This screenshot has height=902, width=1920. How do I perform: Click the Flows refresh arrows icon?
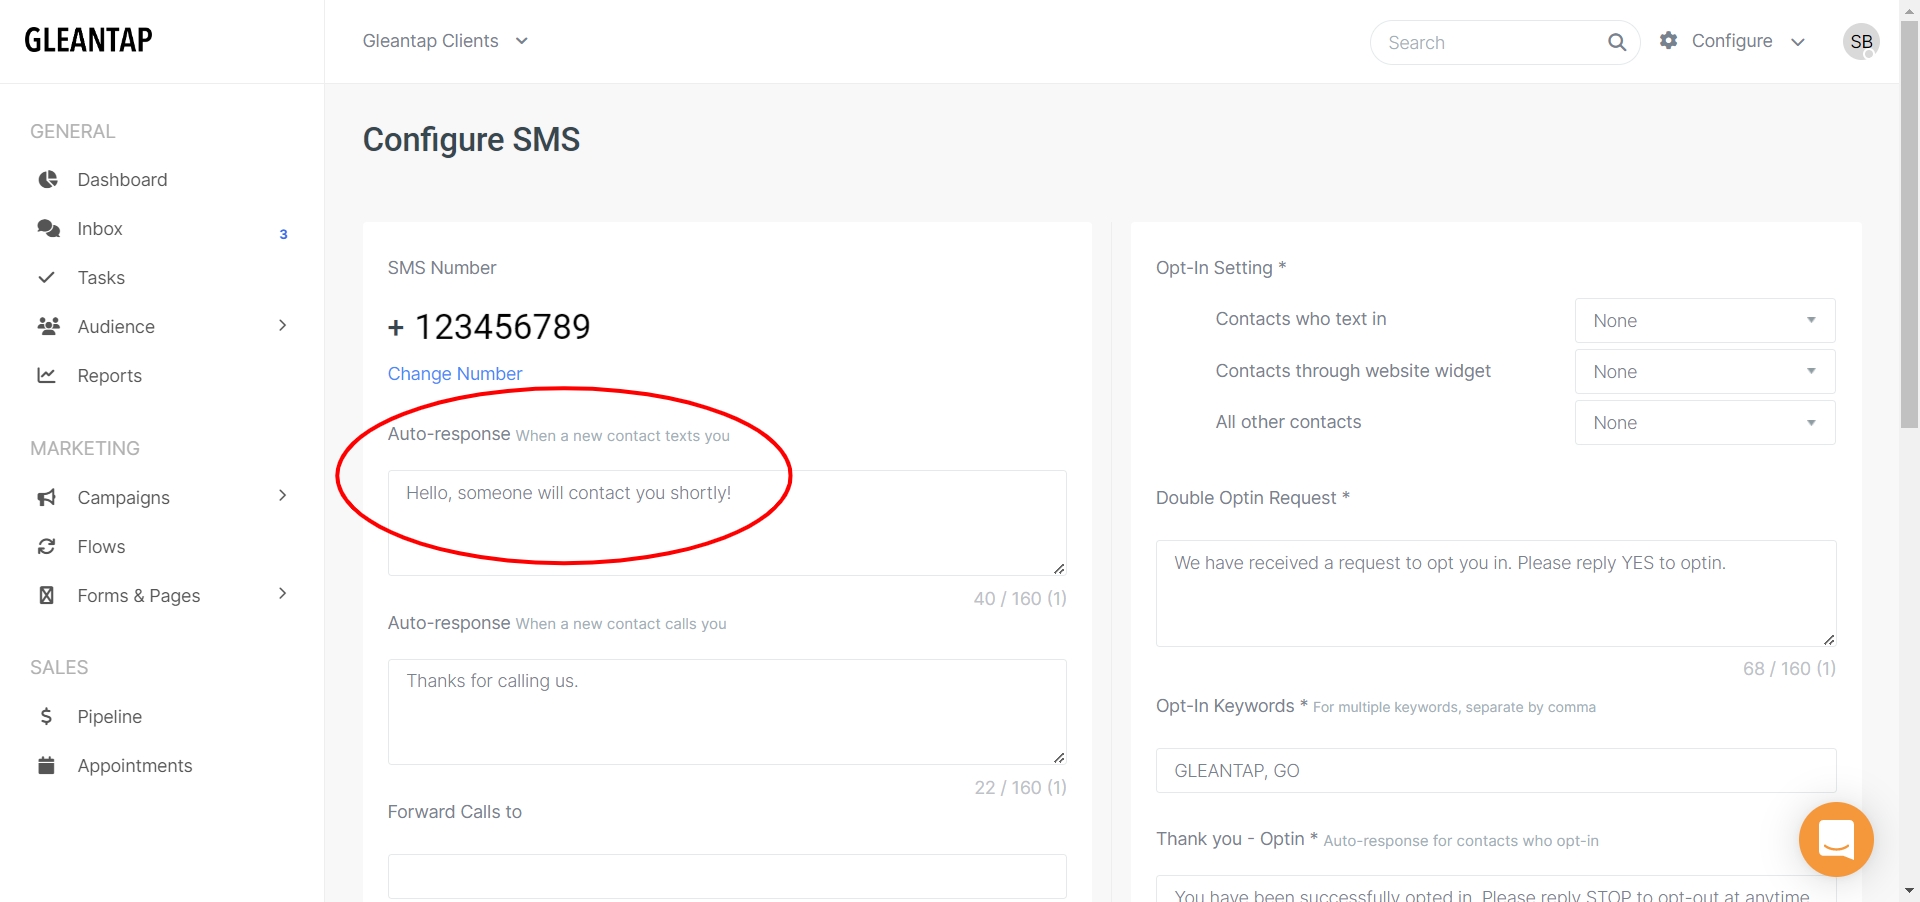coord(46,547)
